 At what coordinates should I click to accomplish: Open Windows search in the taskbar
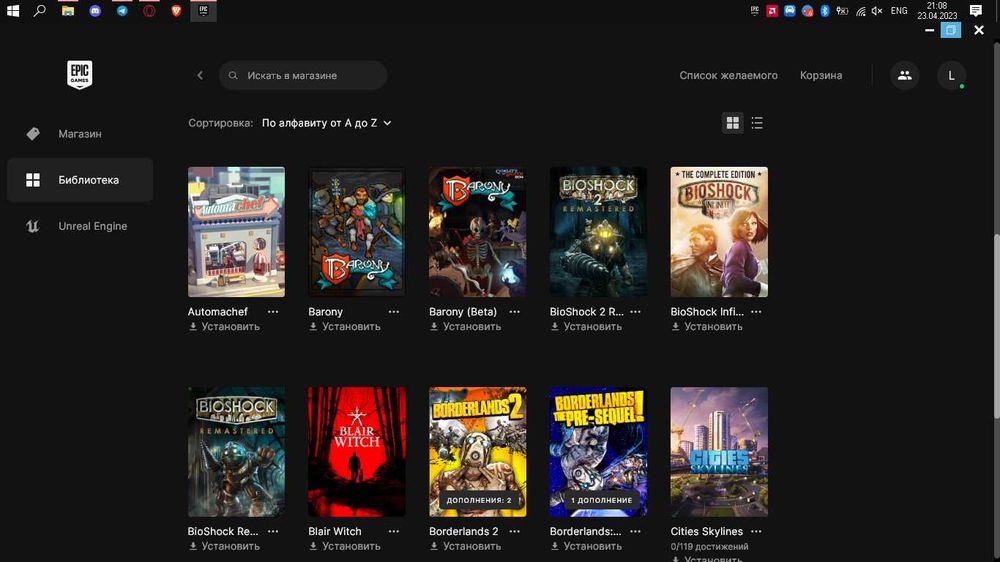[40, 11]
